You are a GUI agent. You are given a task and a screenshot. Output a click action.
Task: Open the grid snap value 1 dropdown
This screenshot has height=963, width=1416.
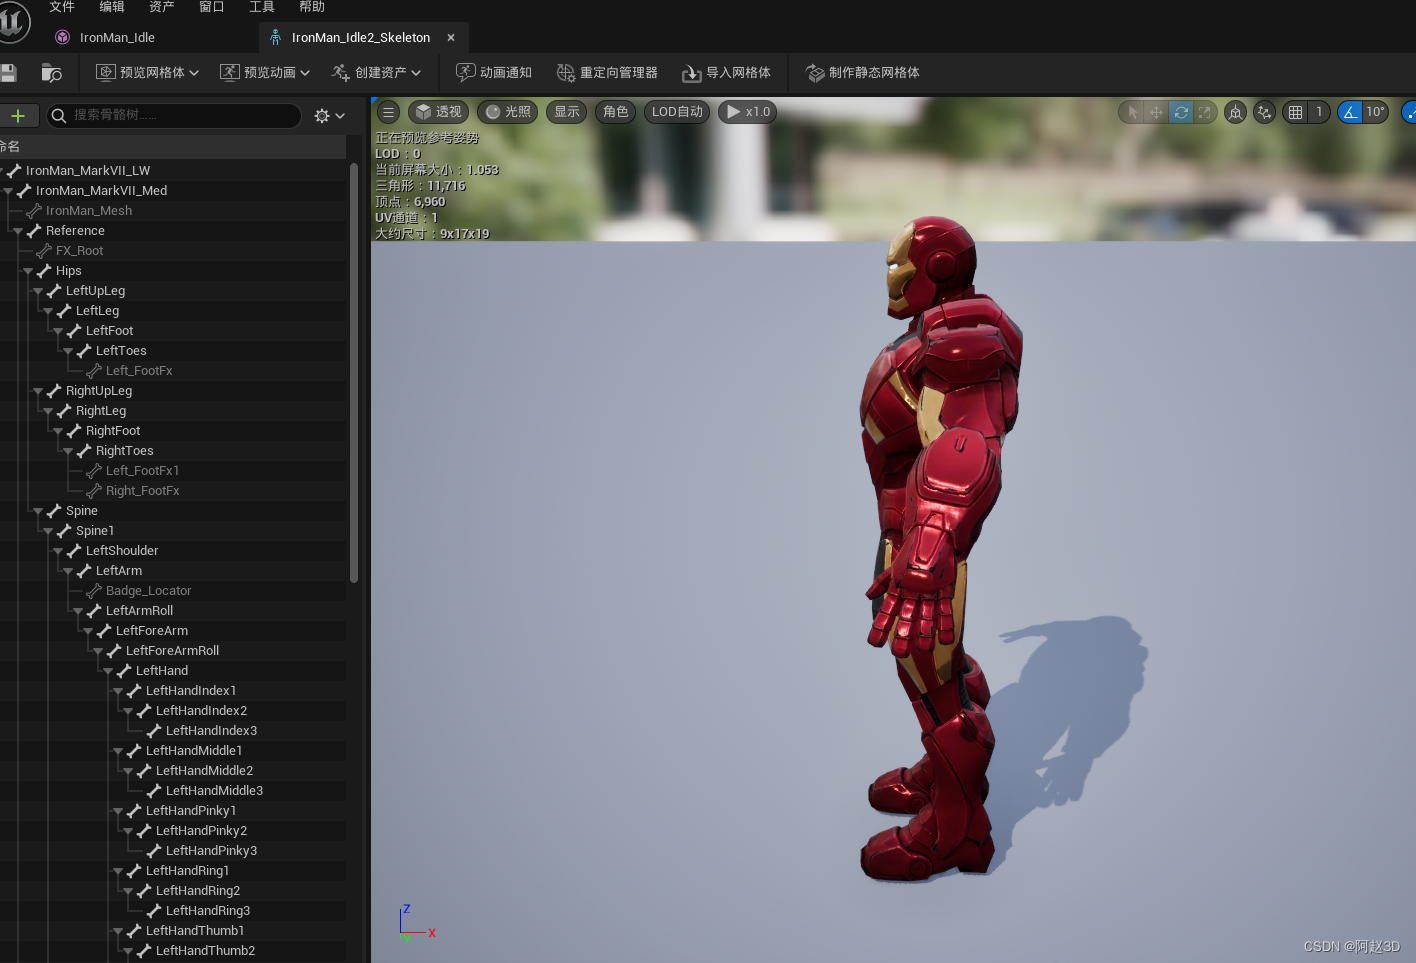tap(1319, 112)
